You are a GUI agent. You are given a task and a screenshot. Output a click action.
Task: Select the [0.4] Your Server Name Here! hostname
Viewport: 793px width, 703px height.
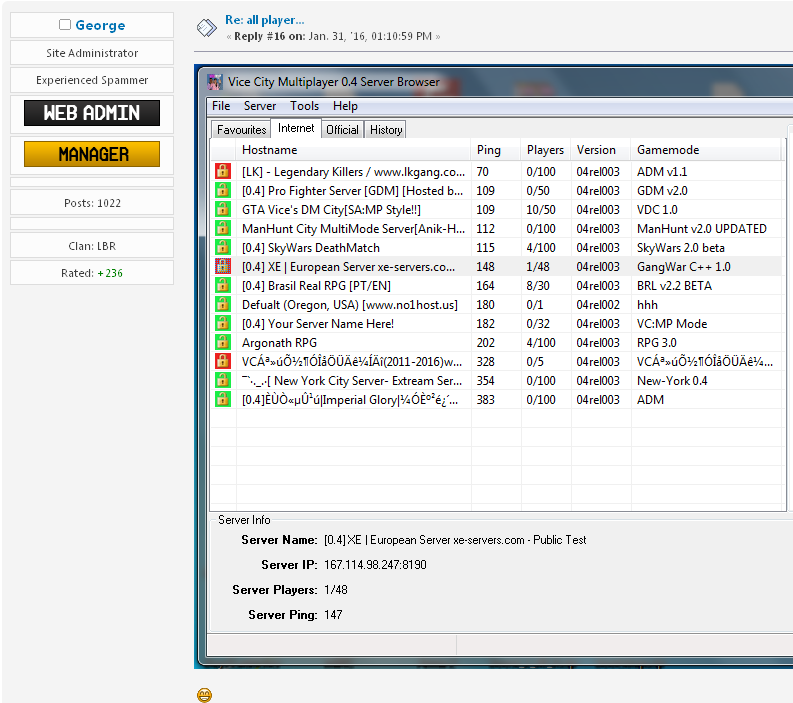[318, 324]
